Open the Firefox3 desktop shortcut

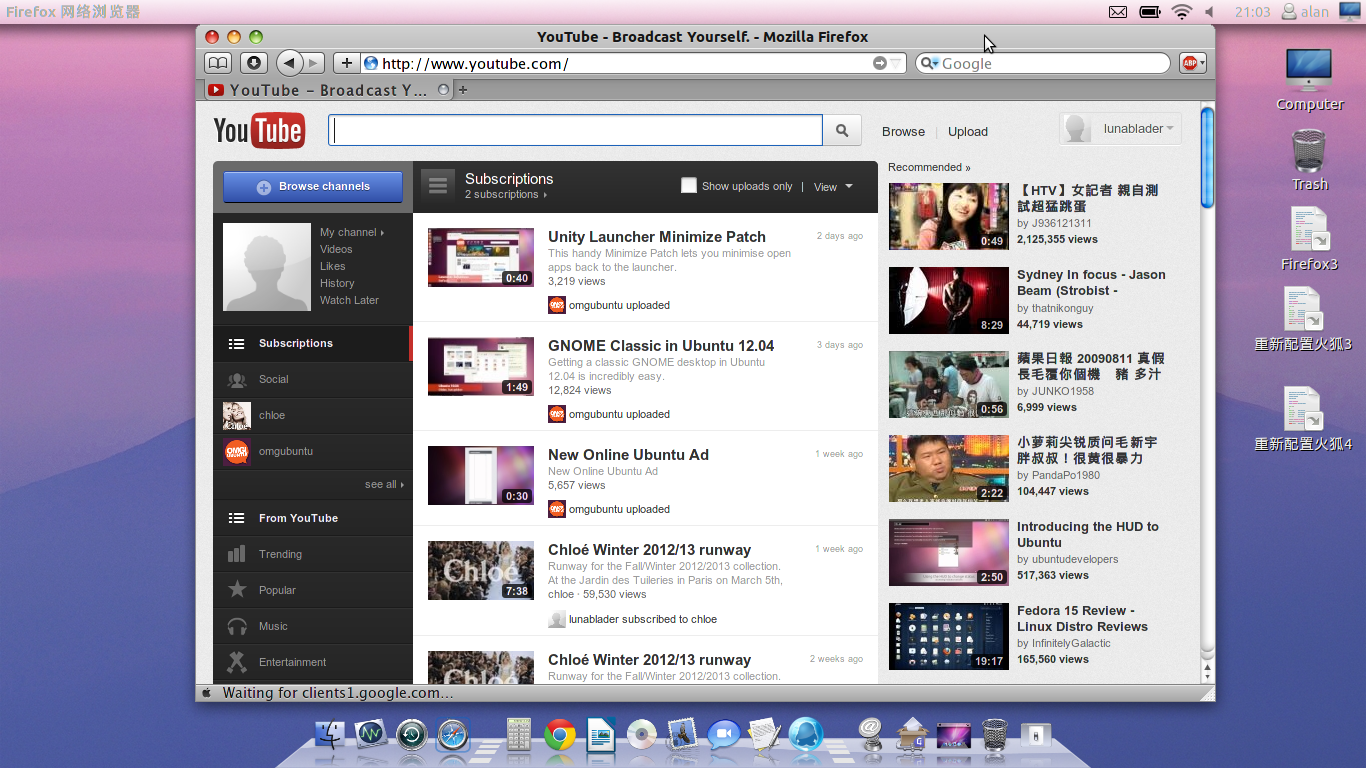(1309, 238)
